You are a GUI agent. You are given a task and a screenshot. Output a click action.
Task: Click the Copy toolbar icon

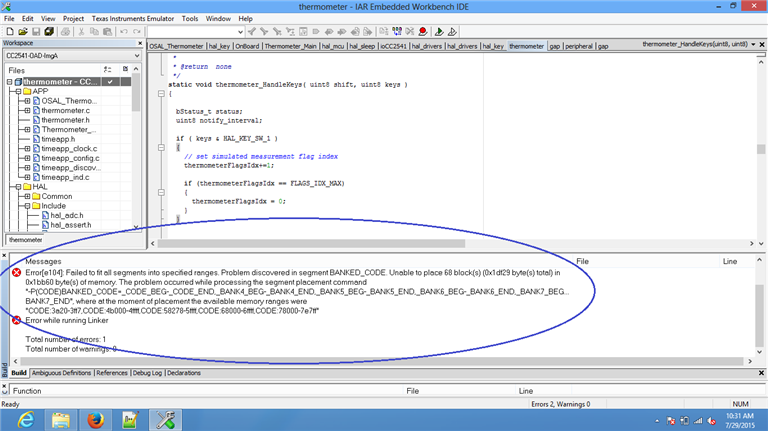pos(94,31)
